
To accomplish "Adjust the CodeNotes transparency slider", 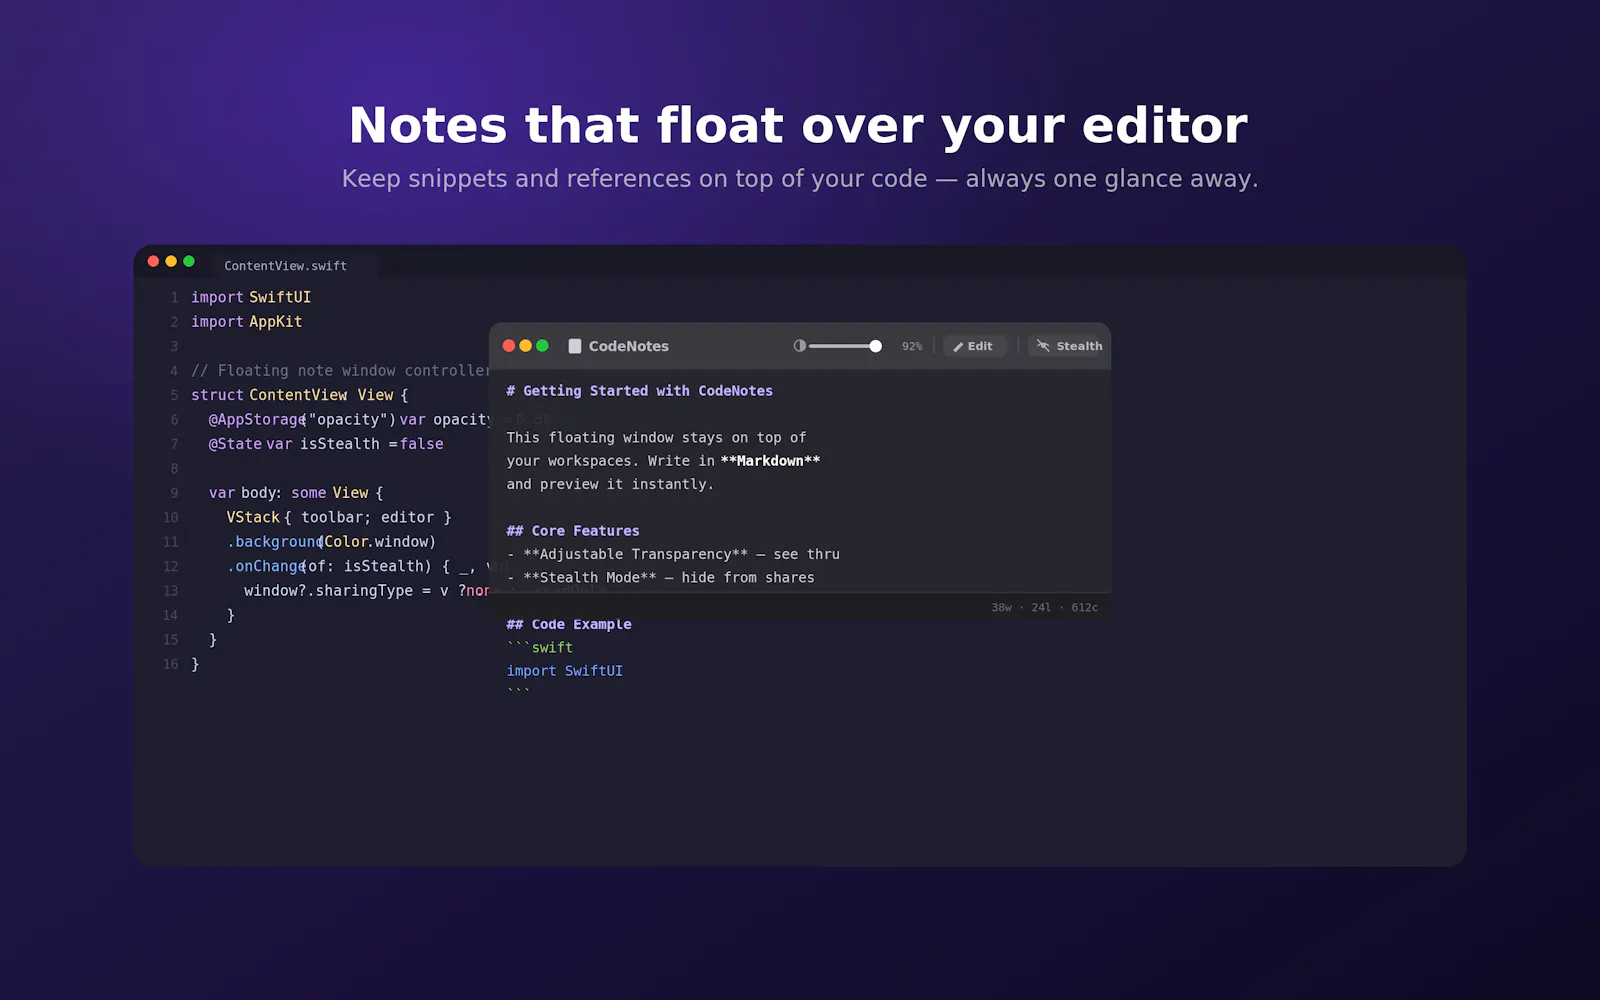I will click(x=845, y=346).
